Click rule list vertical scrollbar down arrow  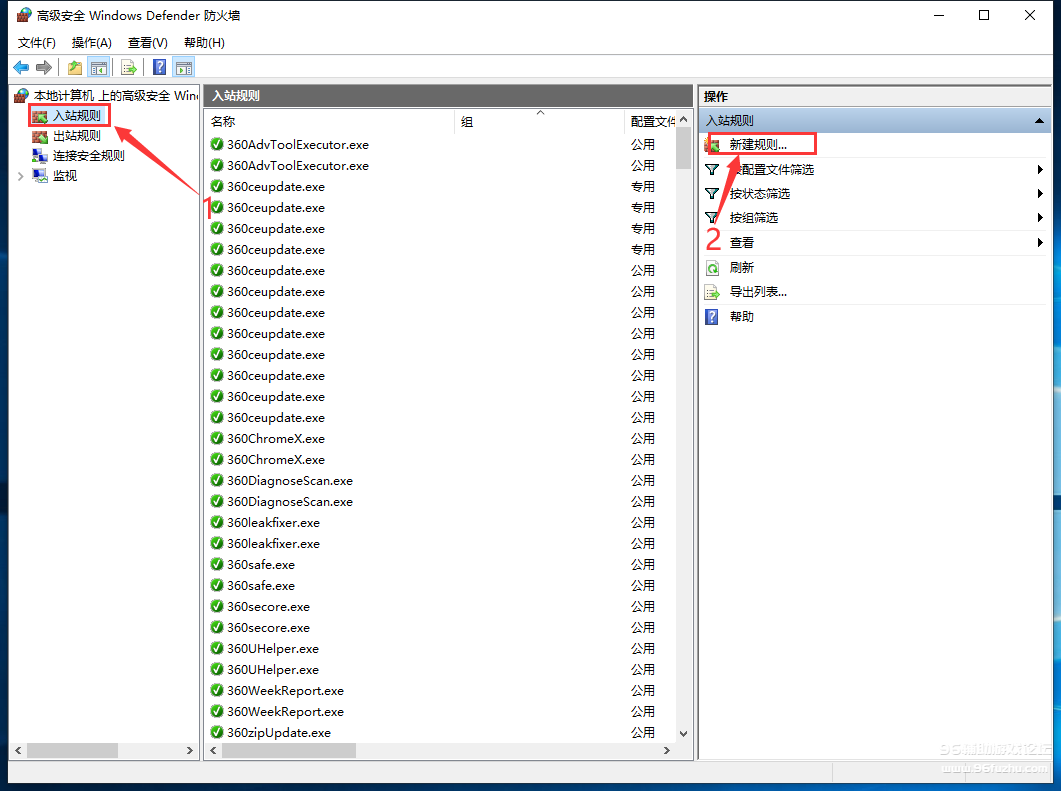click(x=683, y=733)
